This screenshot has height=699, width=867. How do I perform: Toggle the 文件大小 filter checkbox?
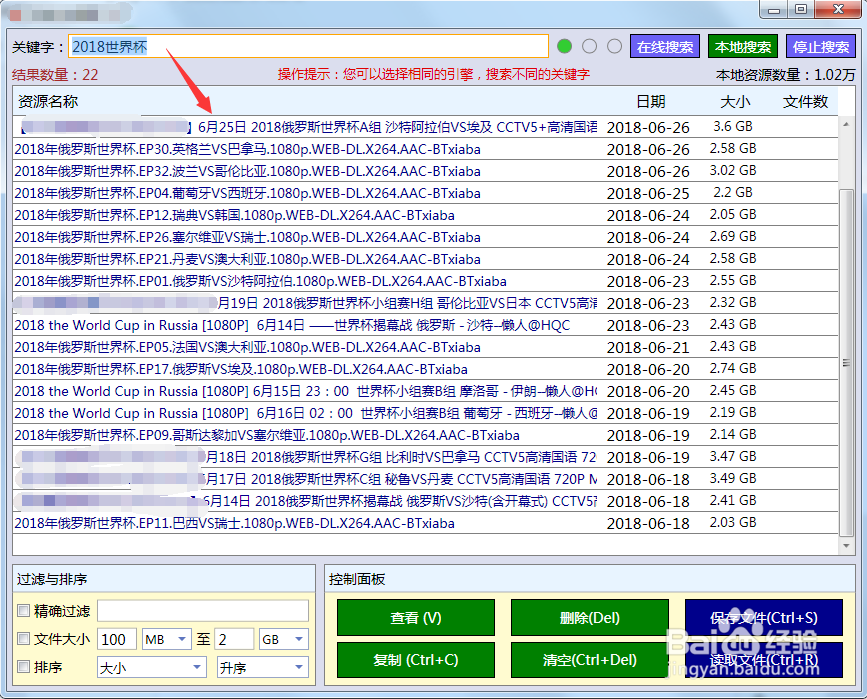click(x=24, y=639)
